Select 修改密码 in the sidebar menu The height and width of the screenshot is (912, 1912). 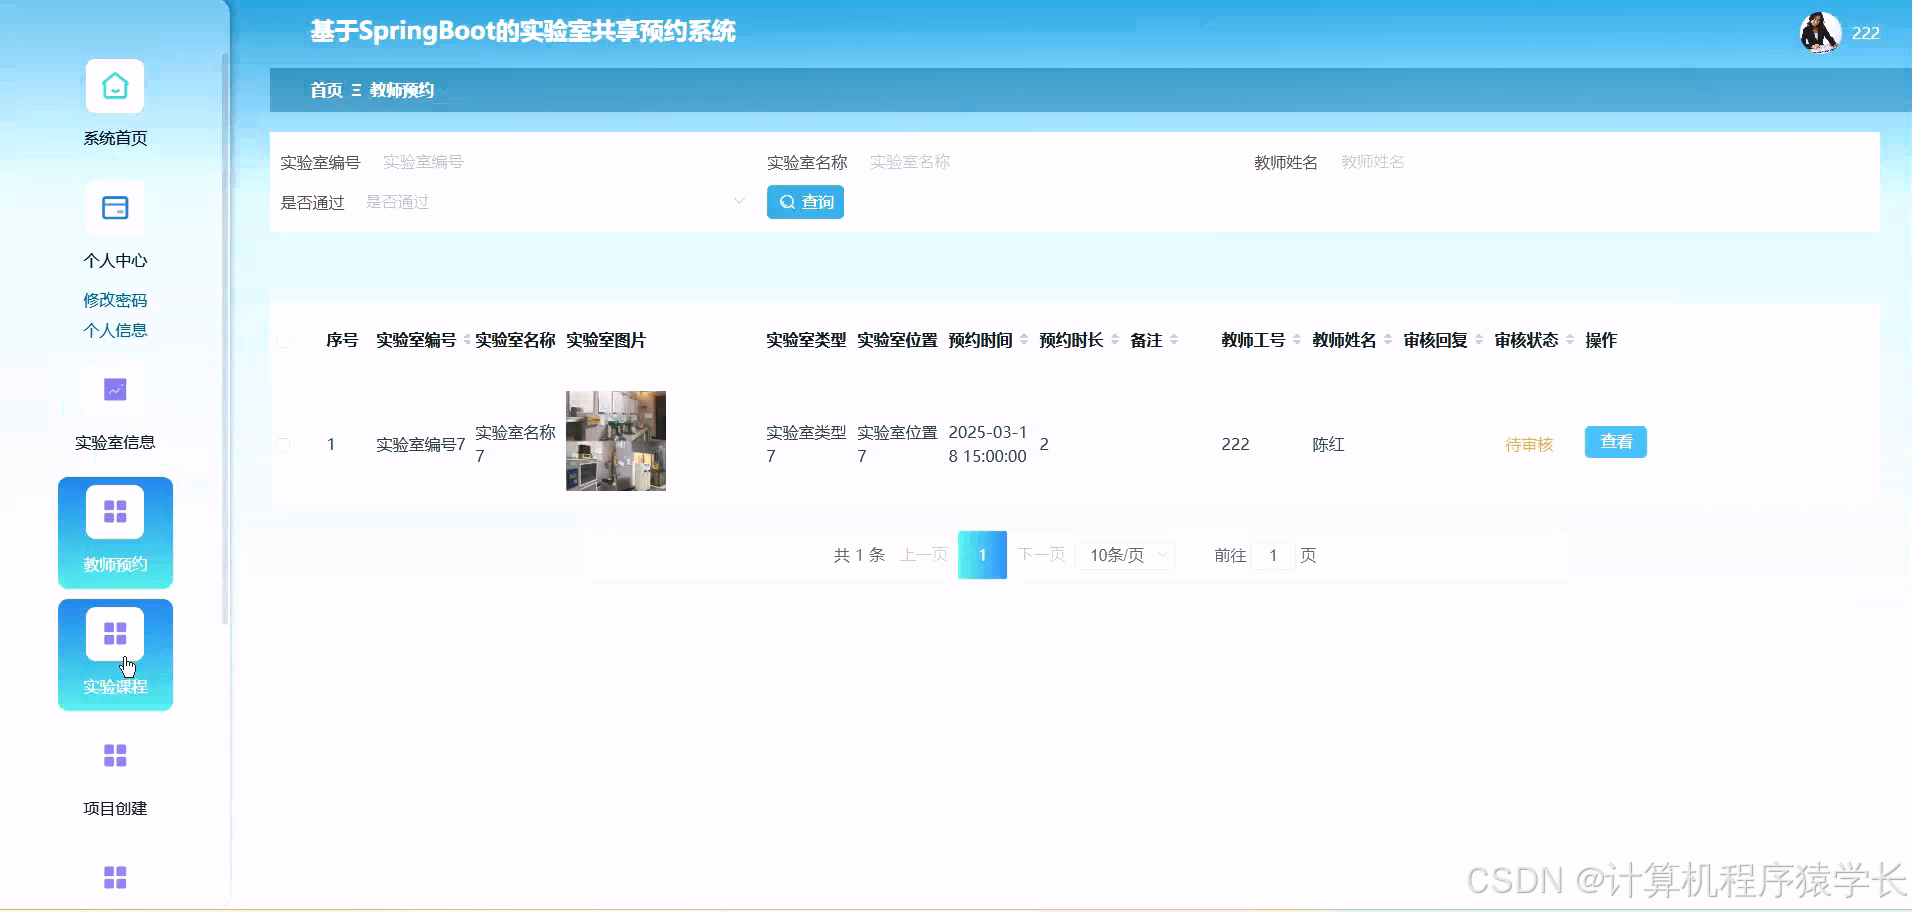115,299
